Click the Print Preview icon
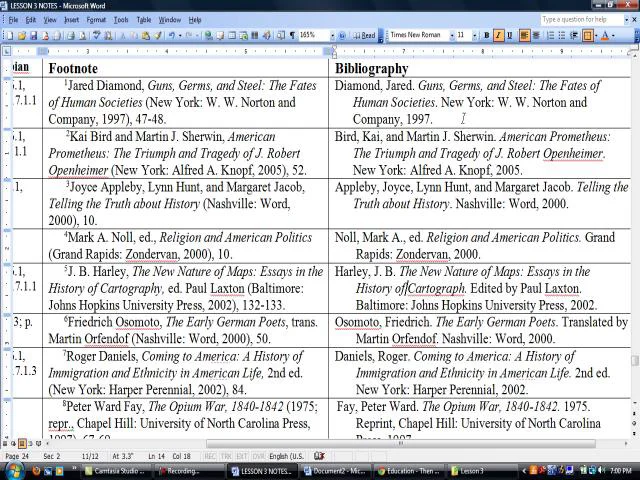This screenshot has height=480, width=640. pyautogui.click(x=83, y=36)
